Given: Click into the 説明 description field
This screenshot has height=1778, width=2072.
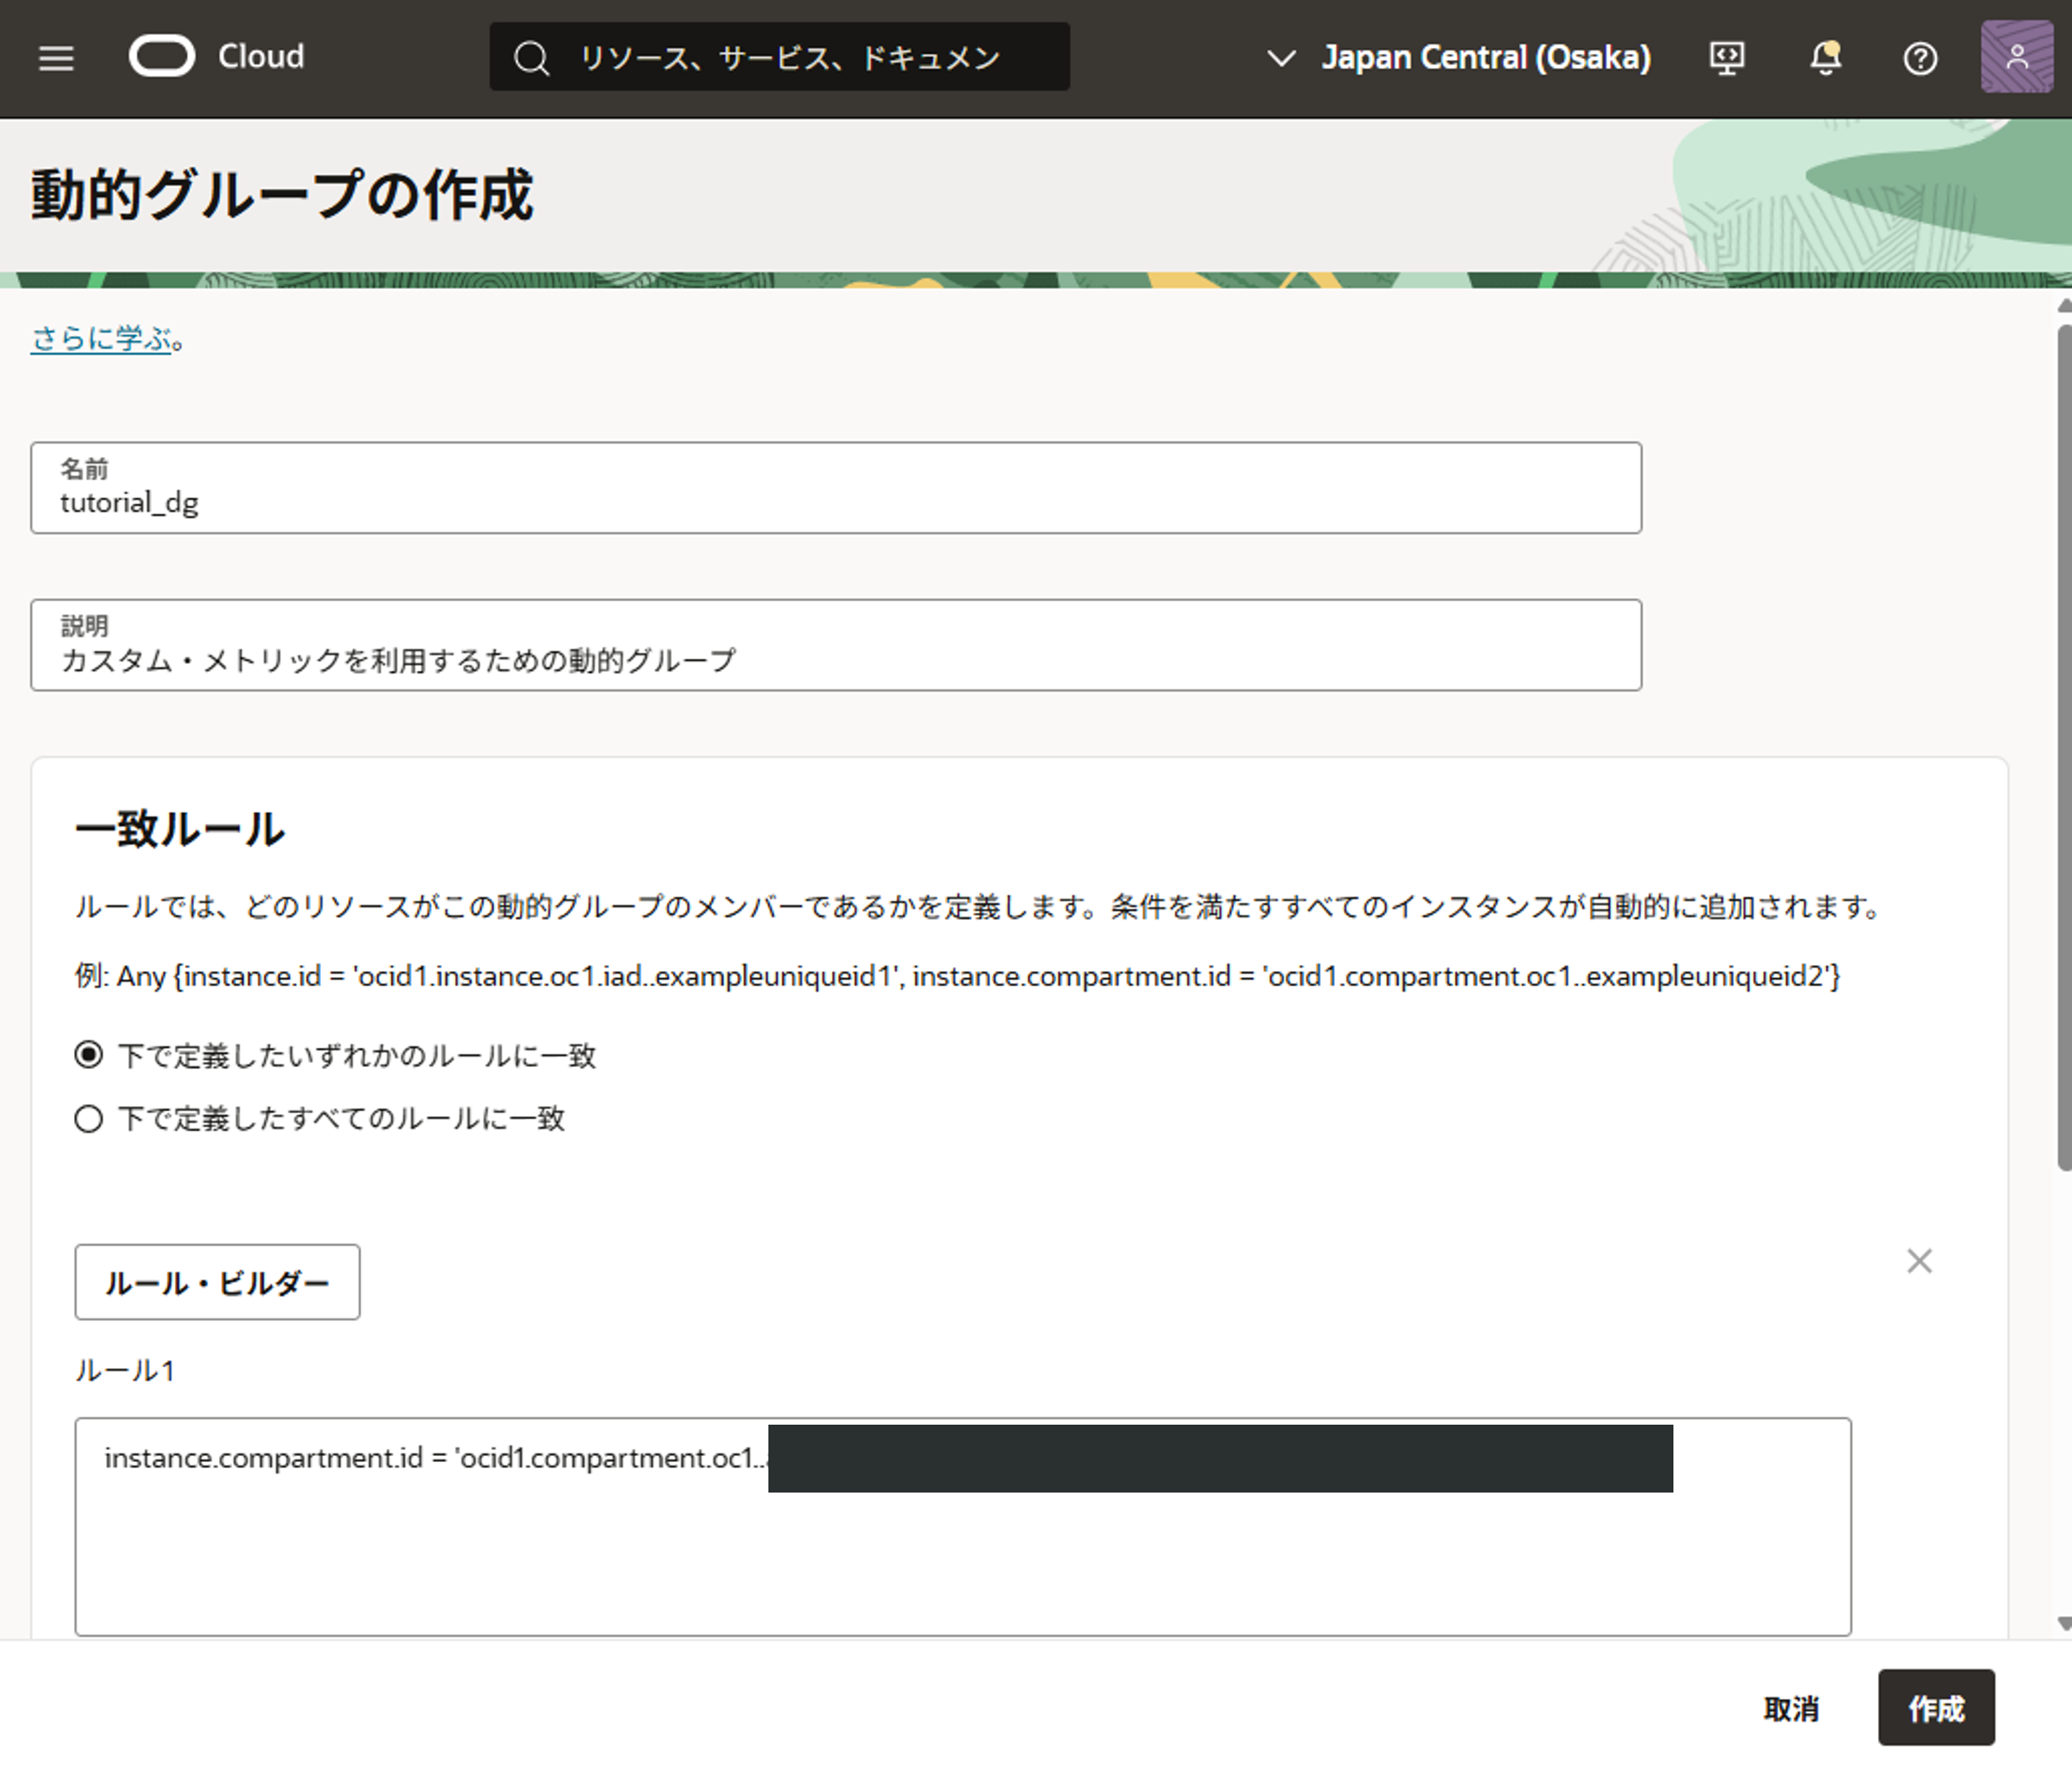Looking at the screenshot, I should [835, 645].
